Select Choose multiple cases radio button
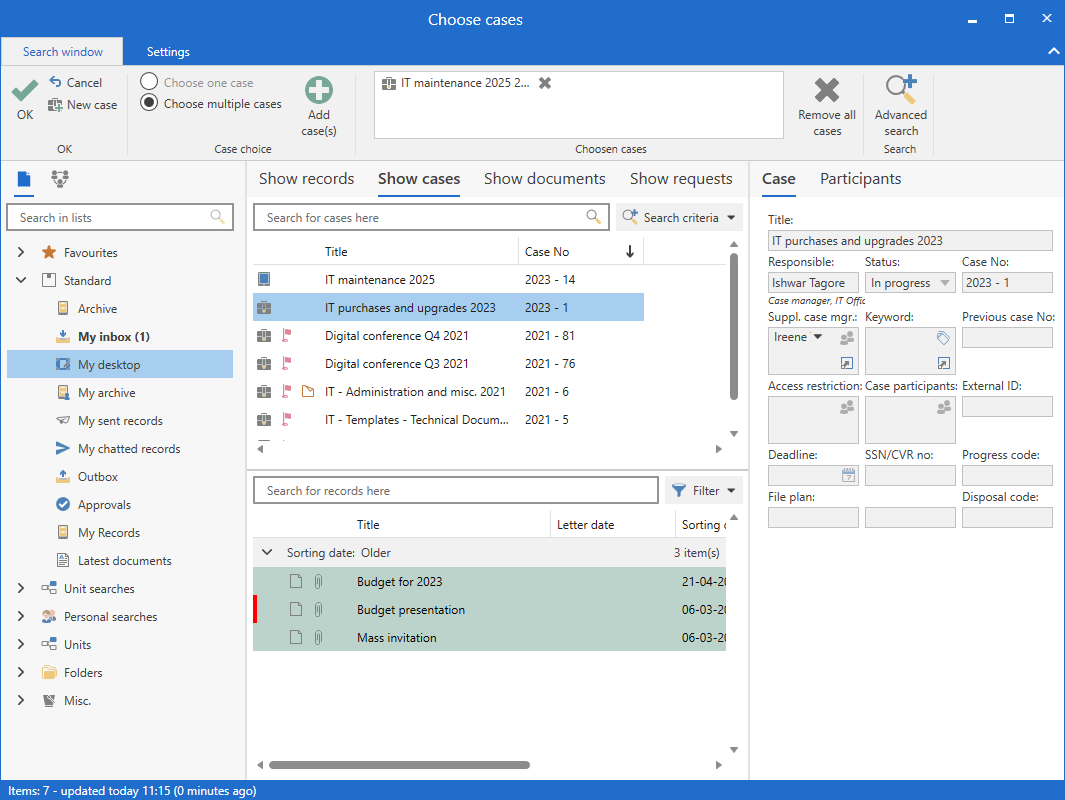The image size is (1065, 800). pyautogui.click(x=149, y=103)
